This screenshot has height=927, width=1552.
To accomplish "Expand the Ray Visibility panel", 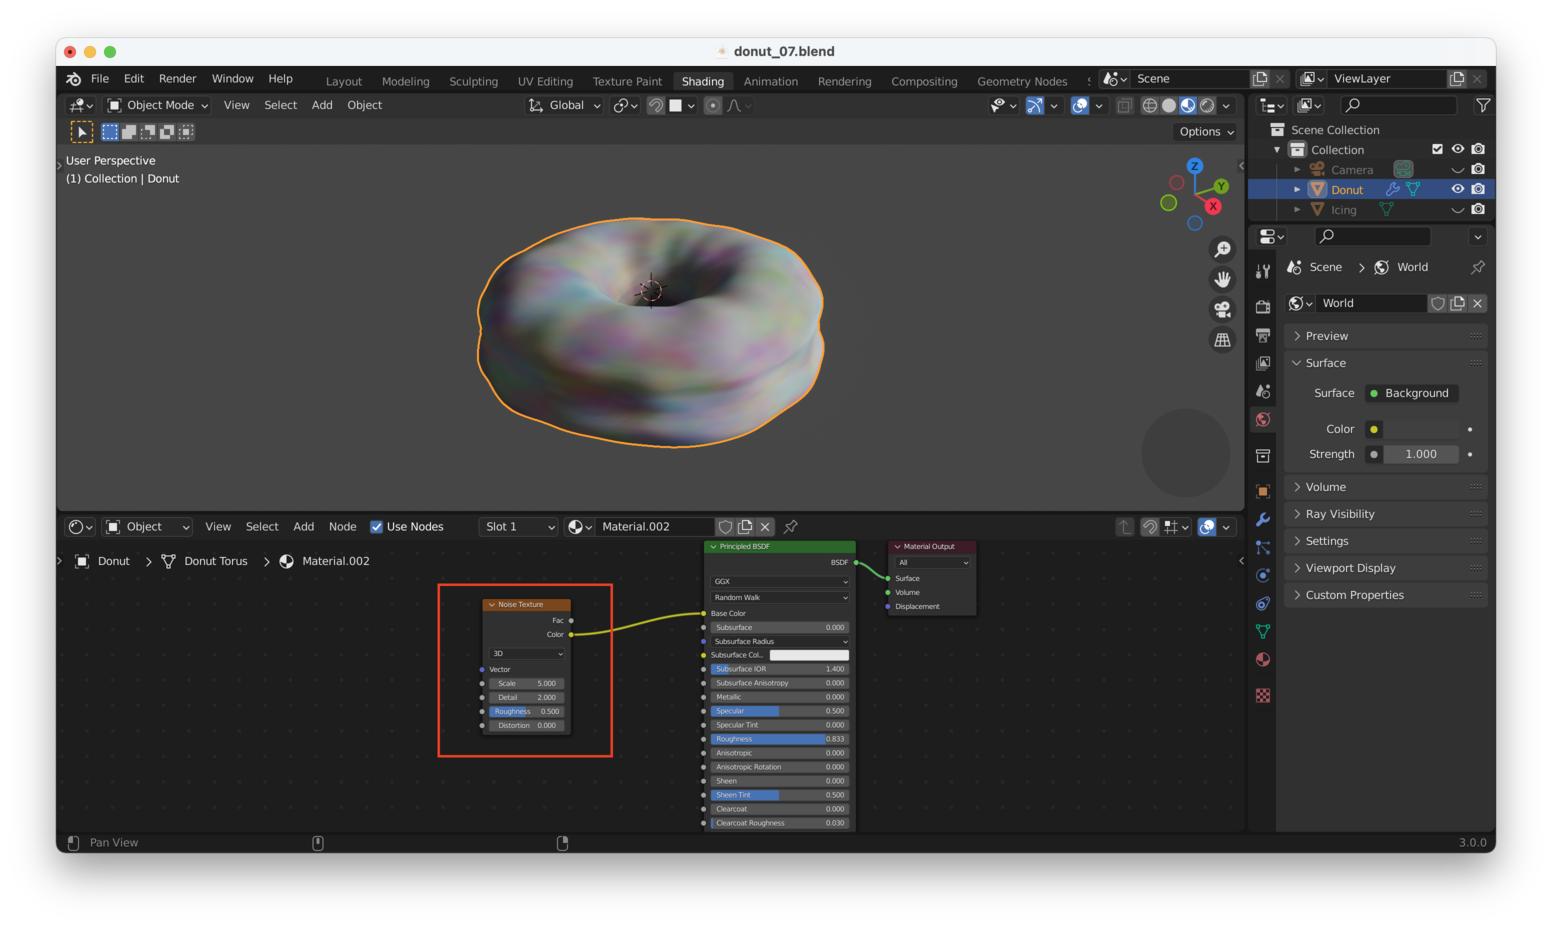I will coord(1340,514).
